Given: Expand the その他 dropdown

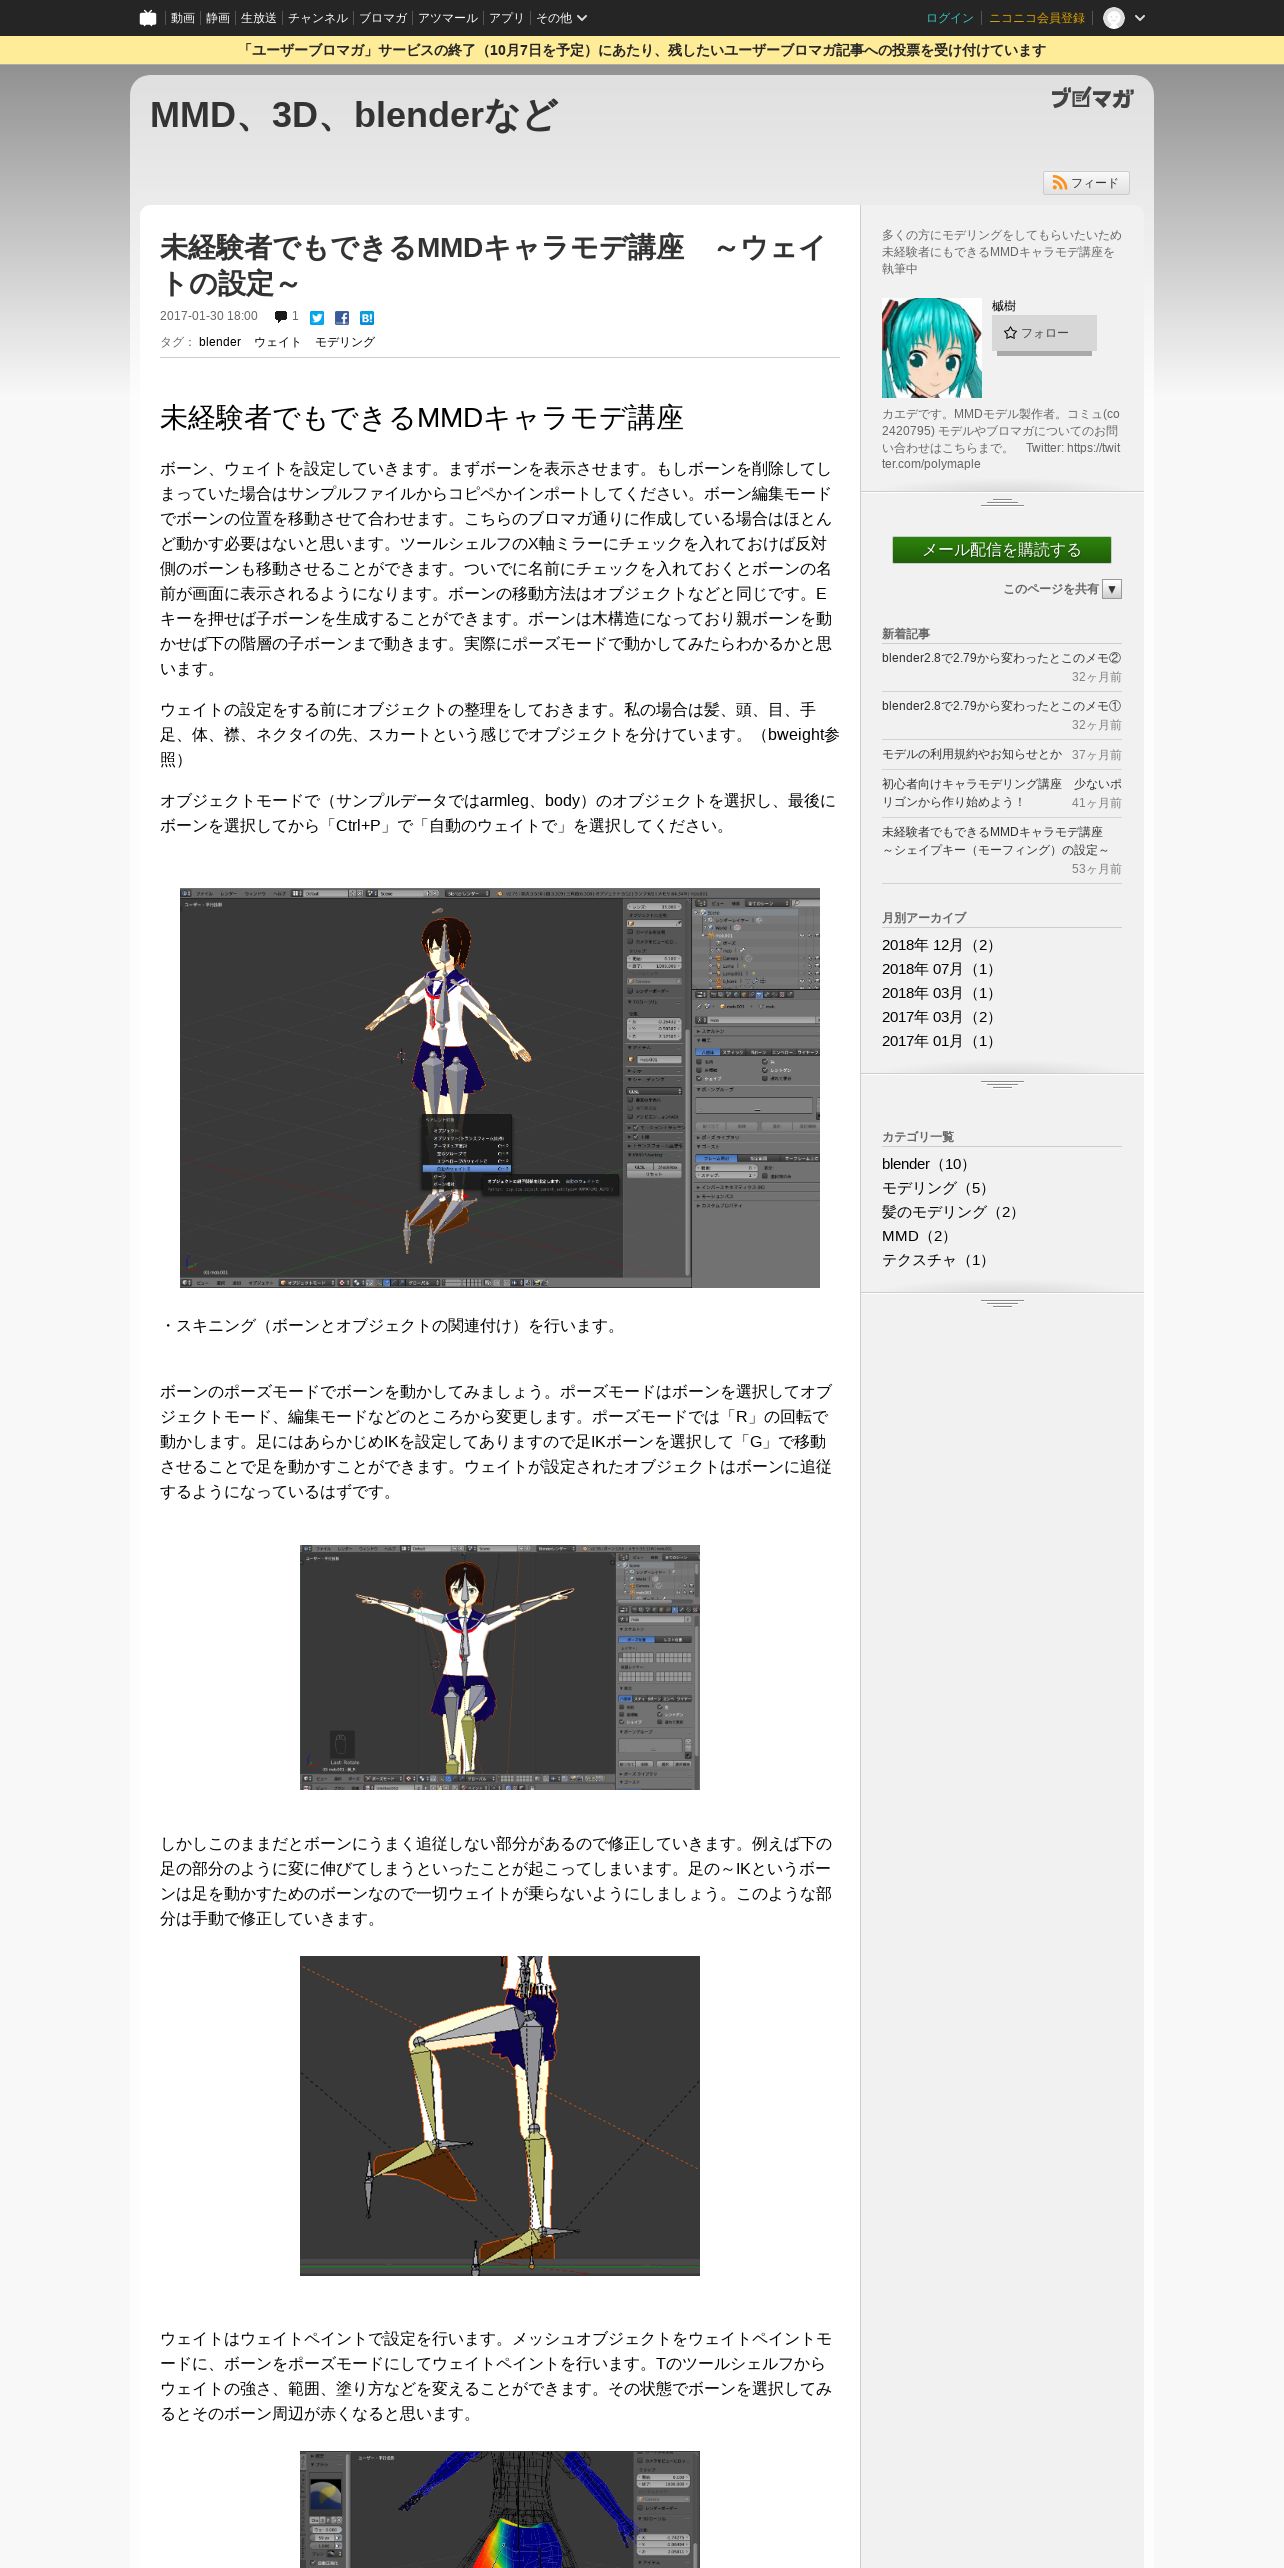Looking at the screenshot, I should (x=561, y=18).
